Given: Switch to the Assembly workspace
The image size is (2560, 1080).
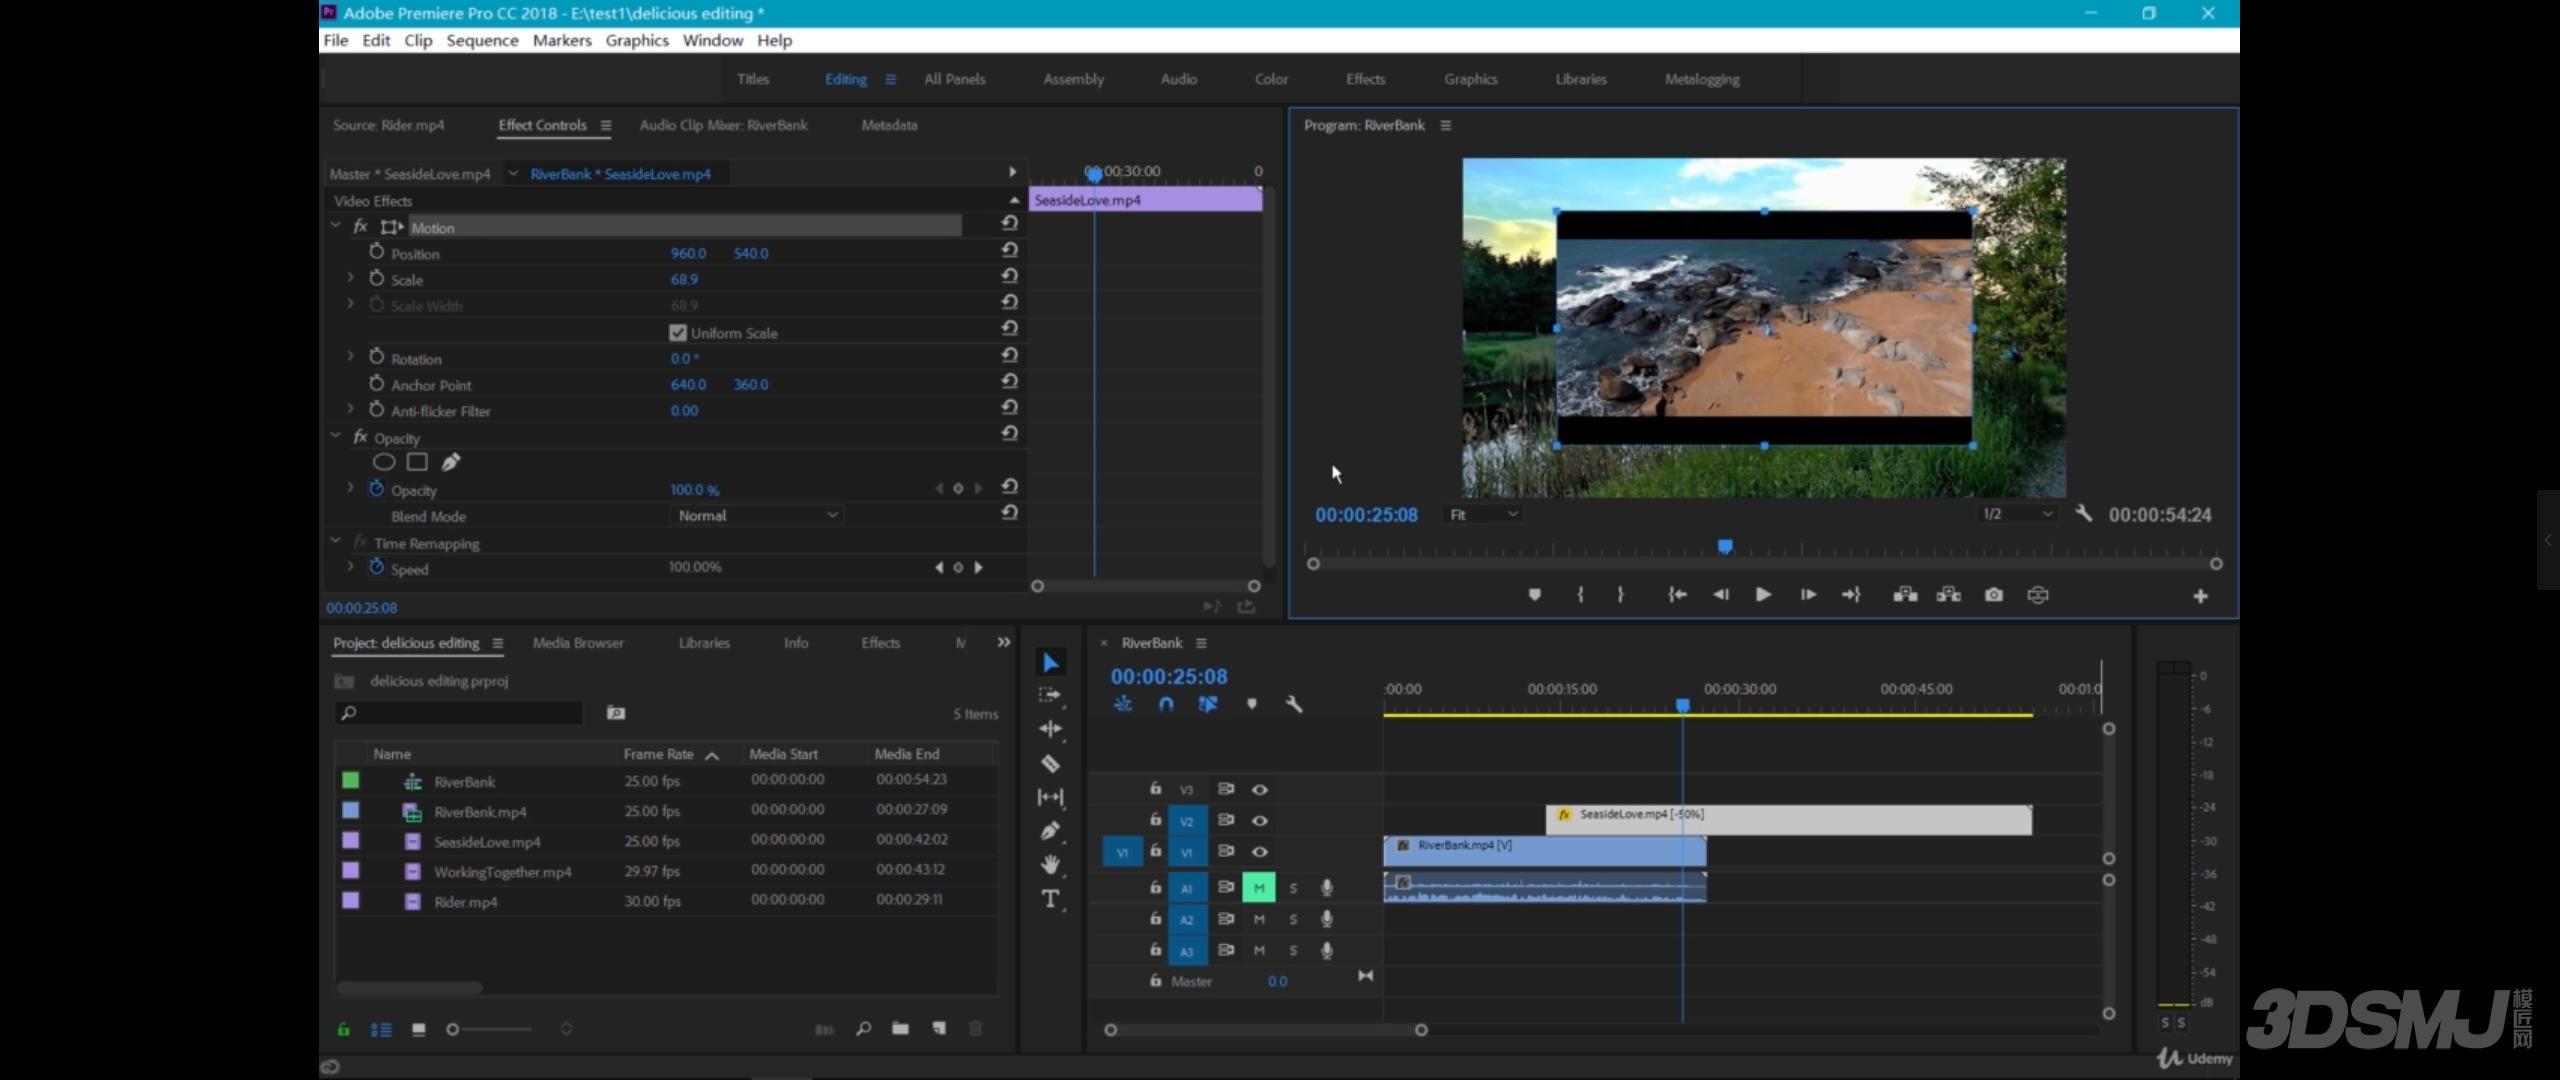Looking at the screenshot, I should click(1073, 79).
